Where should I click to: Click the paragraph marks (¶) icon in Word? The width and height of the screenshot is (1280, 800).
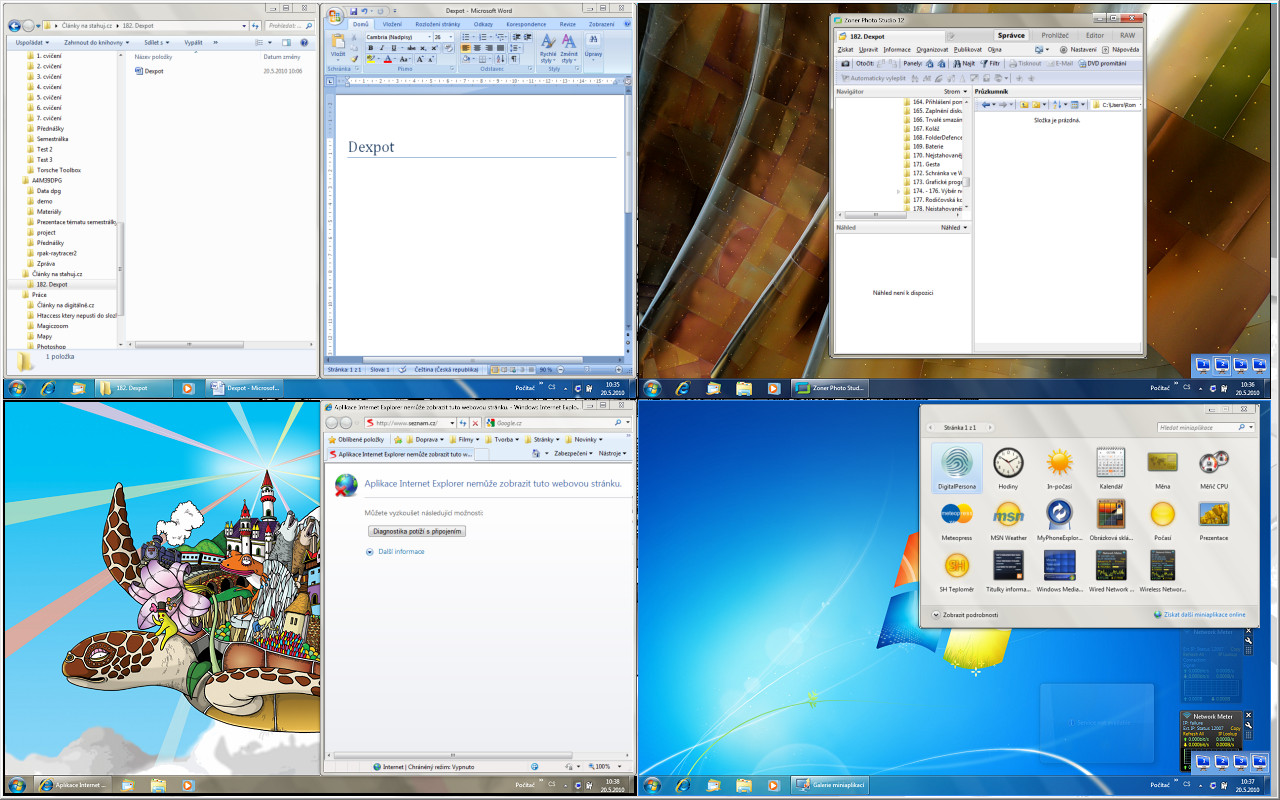(x=514, y=59)
